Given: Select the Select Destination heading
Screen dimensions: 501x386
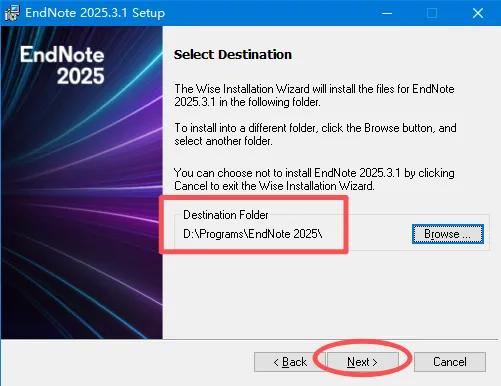Looking at the screenshot, I should pos(233,55).
